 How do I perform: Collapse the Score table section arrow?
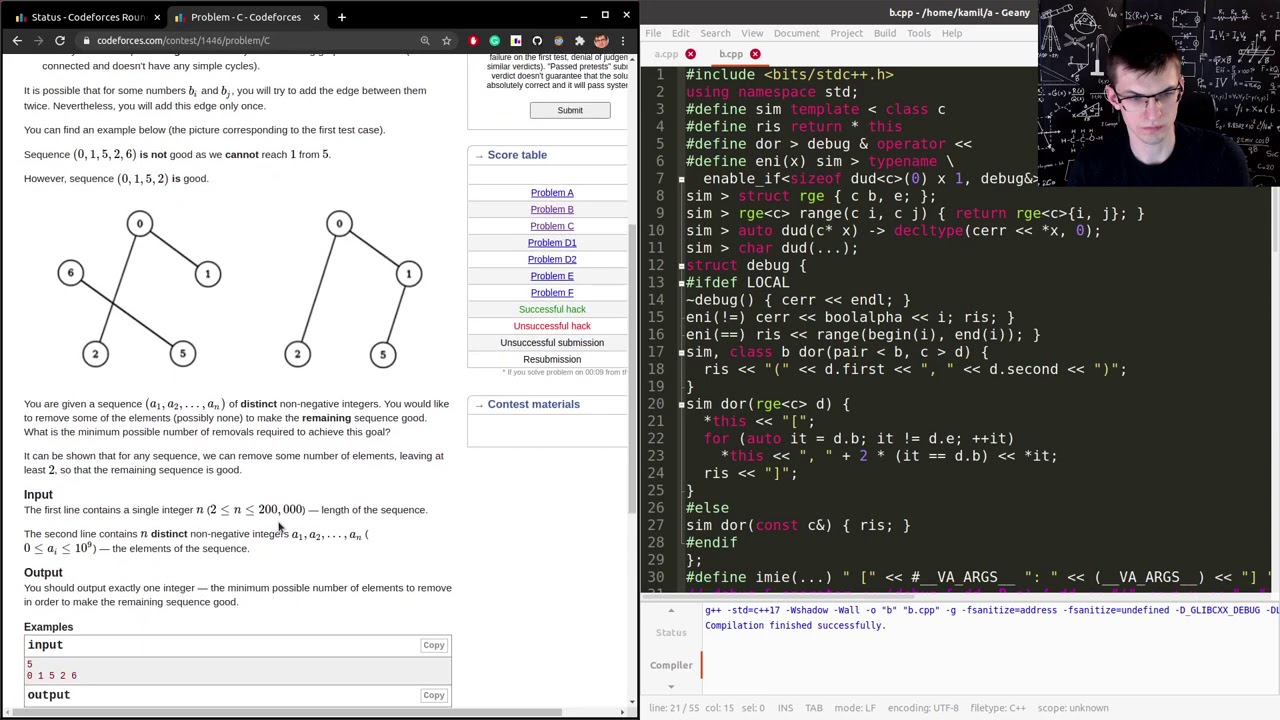pyautogui.click(x=479, y=155)
